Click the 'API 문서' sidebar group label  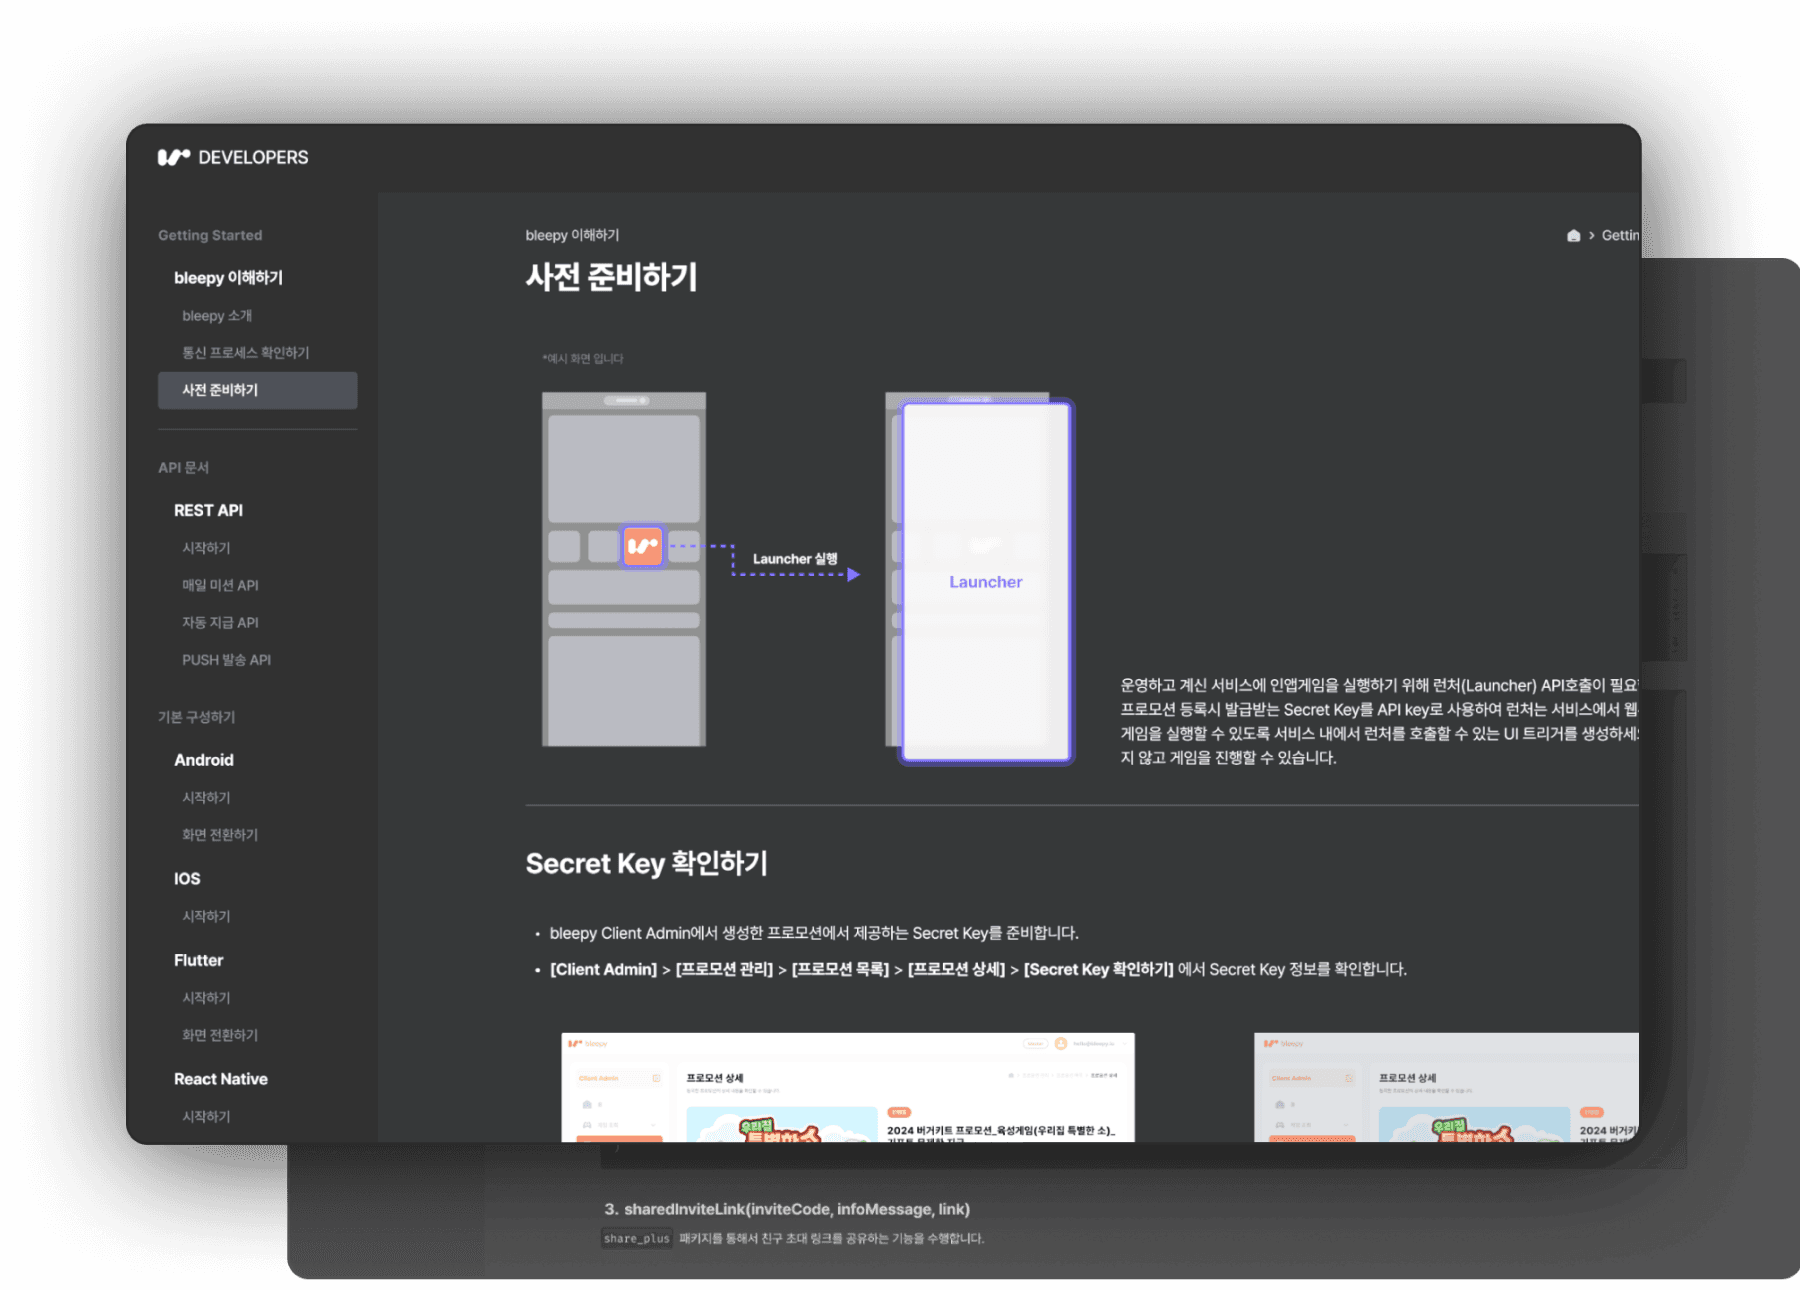click(183, 467)
